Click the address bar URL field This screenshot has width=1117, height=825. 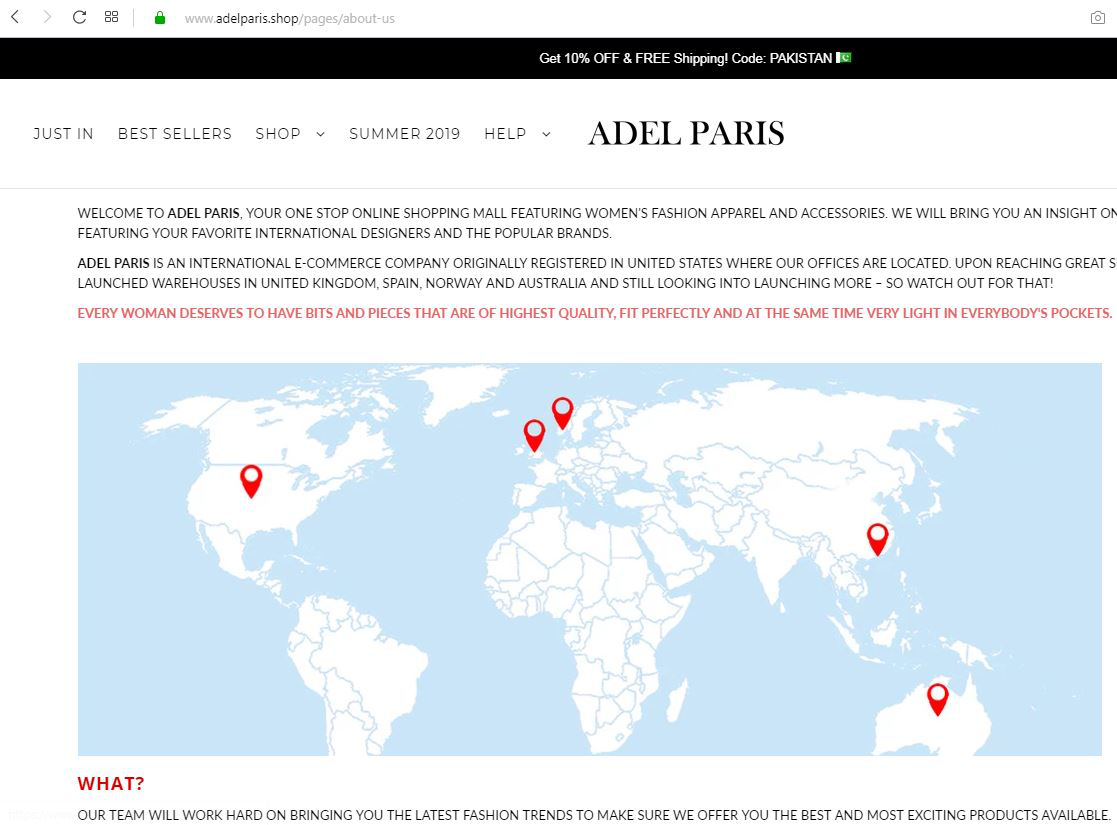pyautogui.click(x=289, y=19)
